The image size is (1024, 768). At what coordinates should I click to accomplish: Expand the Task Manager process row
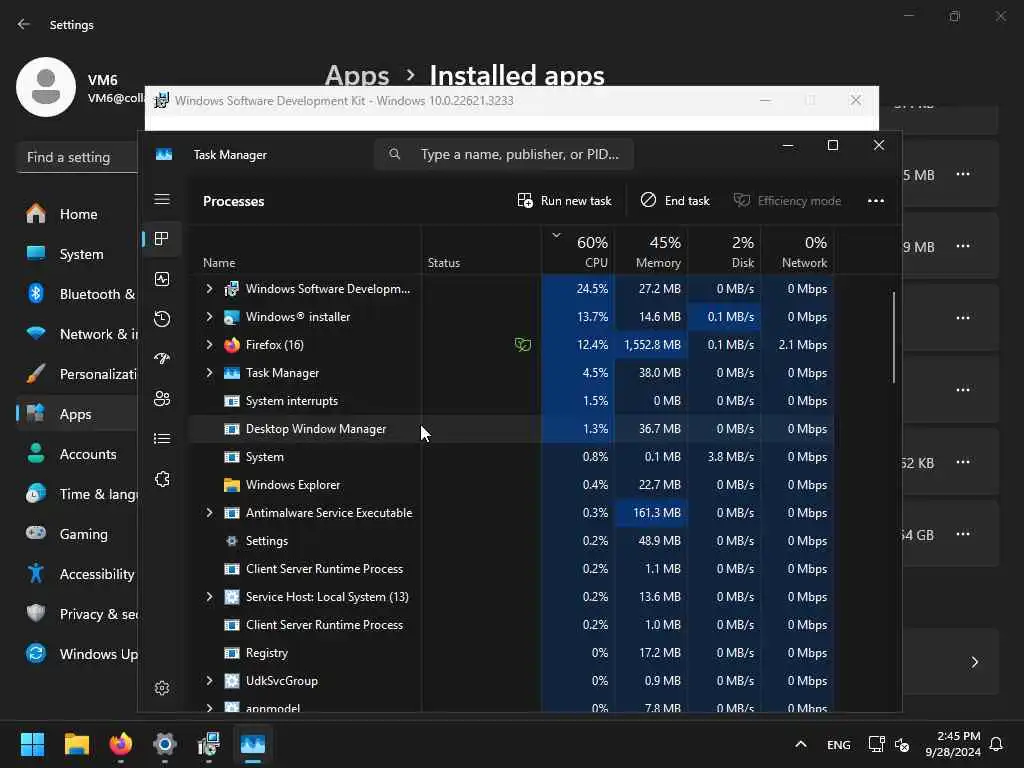click(x=209, y=373)
